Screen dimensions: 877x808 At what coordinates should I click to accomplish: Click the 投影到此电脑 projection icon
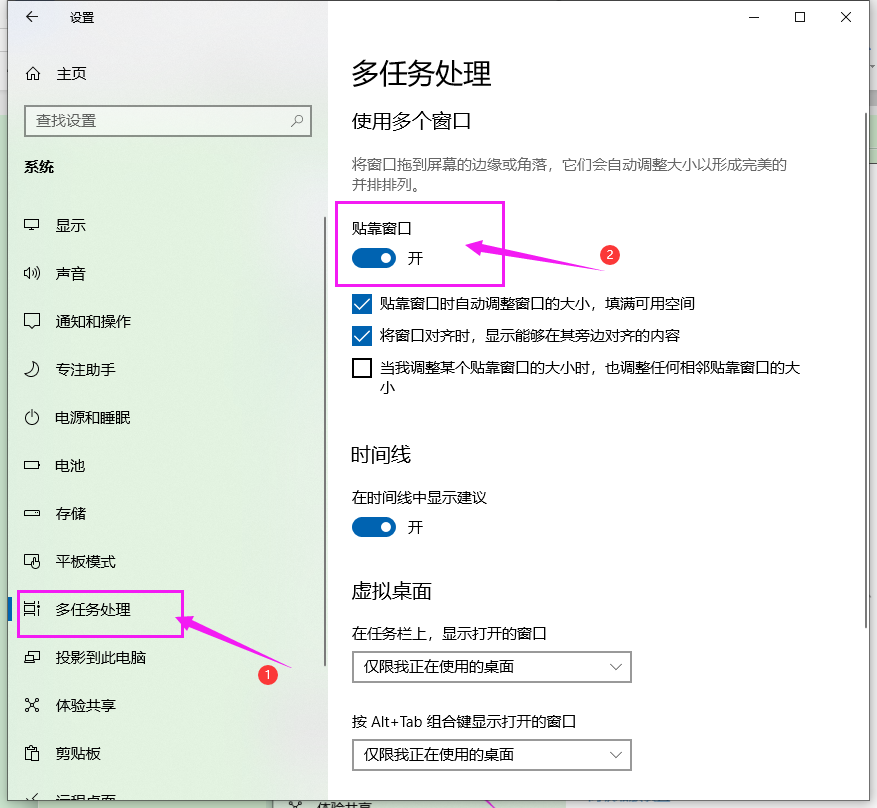32,657
